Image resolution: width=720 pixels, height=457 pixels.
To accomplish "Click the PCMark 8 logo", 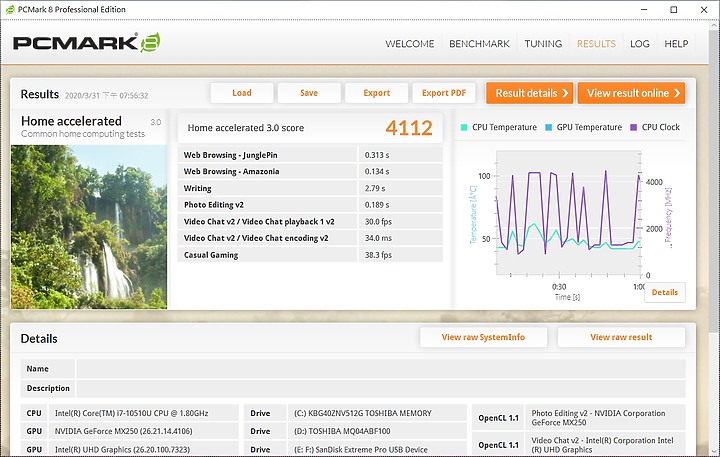I will 87,43.
